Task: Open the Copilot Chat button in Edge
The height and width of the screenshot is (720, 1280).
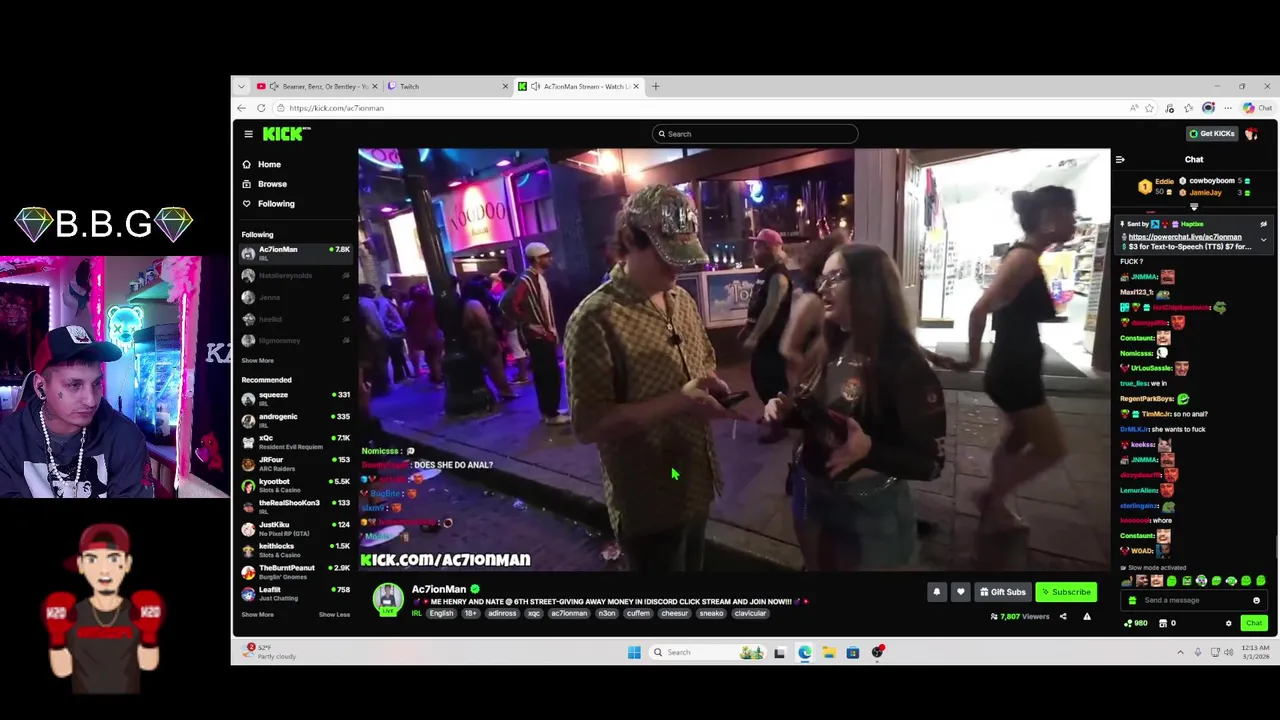Action: pos(1258,108)
